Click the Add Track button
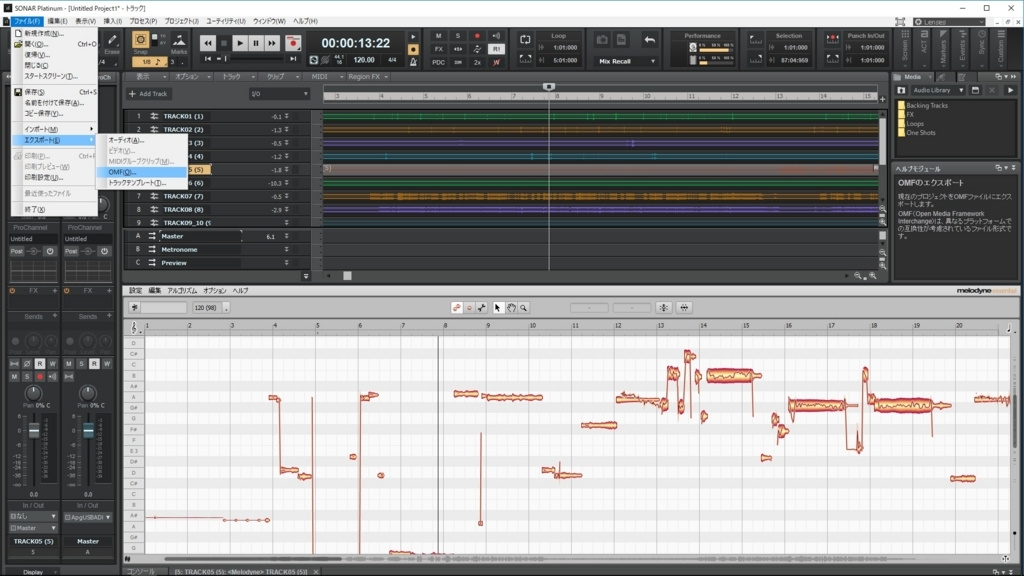This screenshot has width=1024, height=576. 148,94
